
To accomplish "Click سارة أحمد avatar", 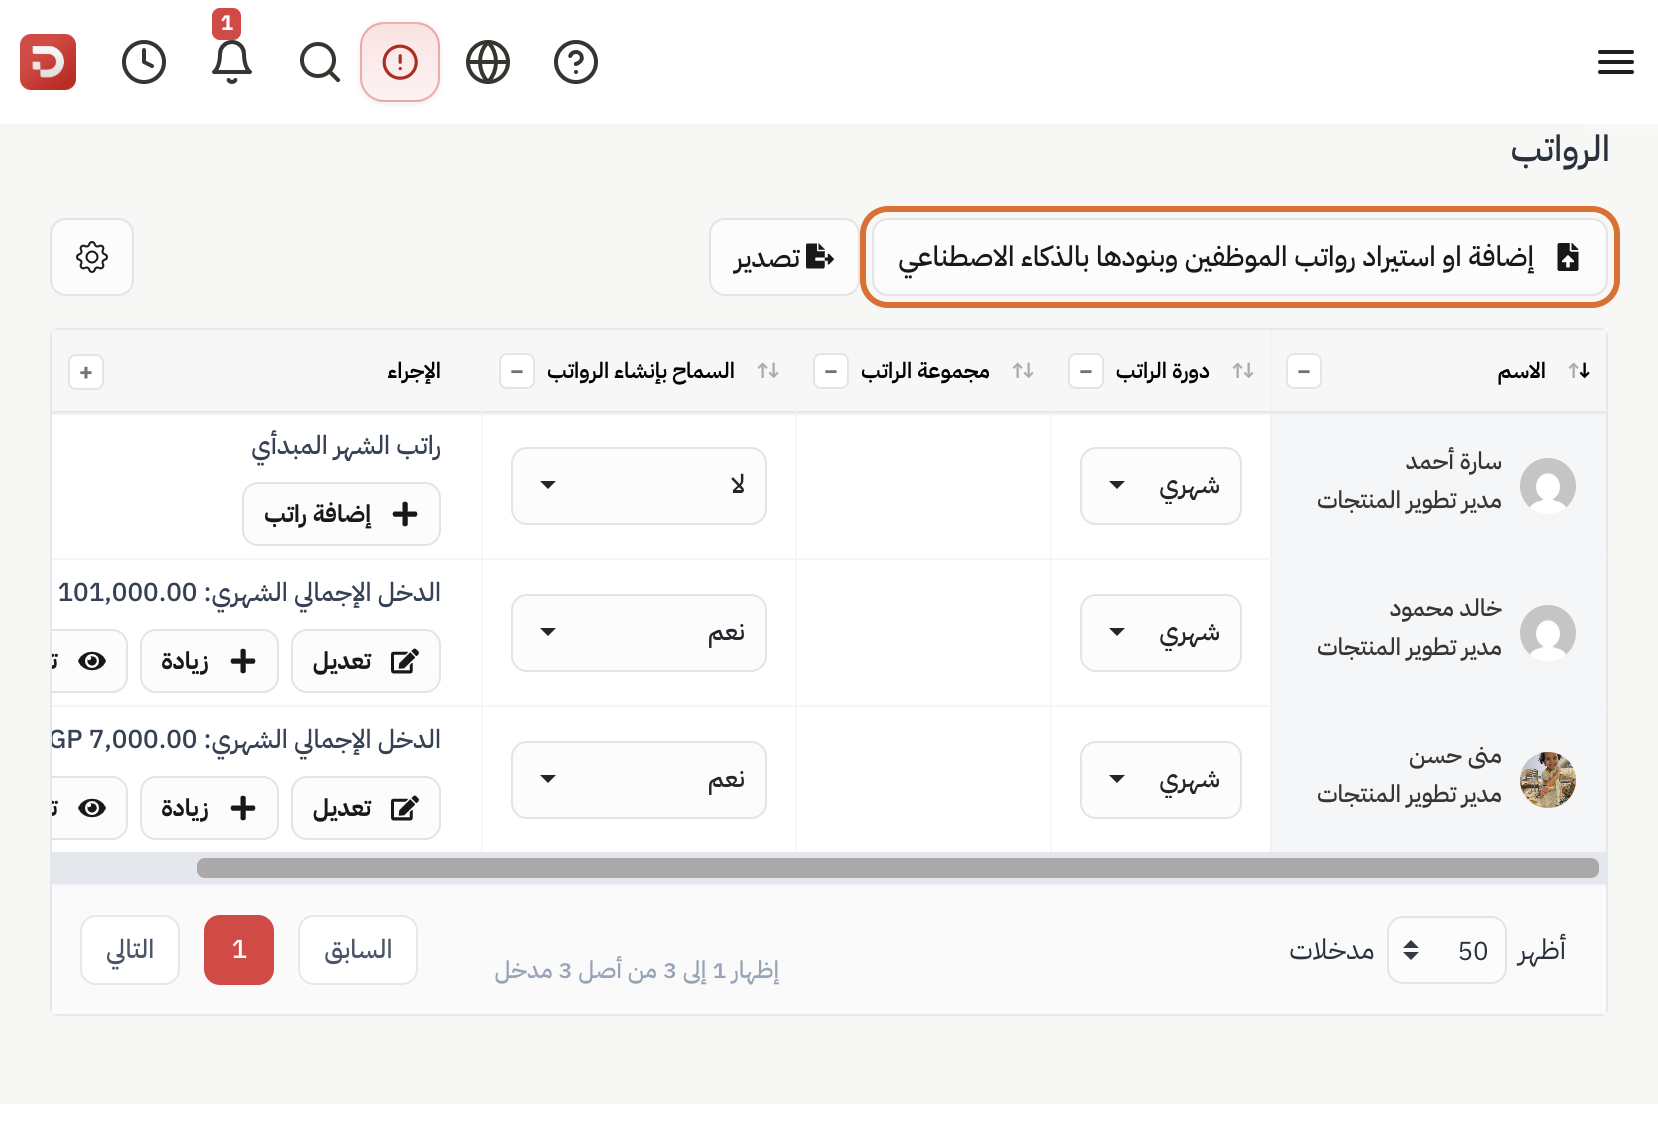I will pos(1548,486).
